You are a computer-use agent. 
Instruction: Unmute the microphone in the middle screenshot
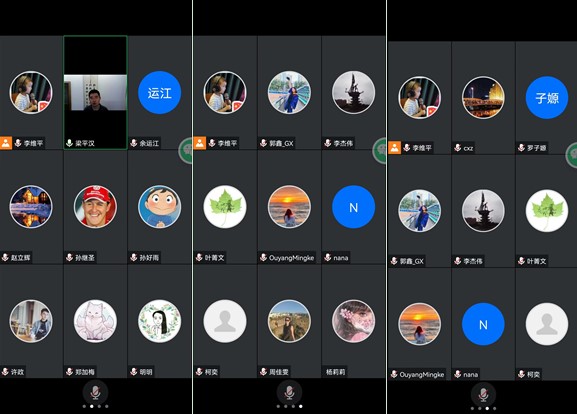tap(289, 393)
